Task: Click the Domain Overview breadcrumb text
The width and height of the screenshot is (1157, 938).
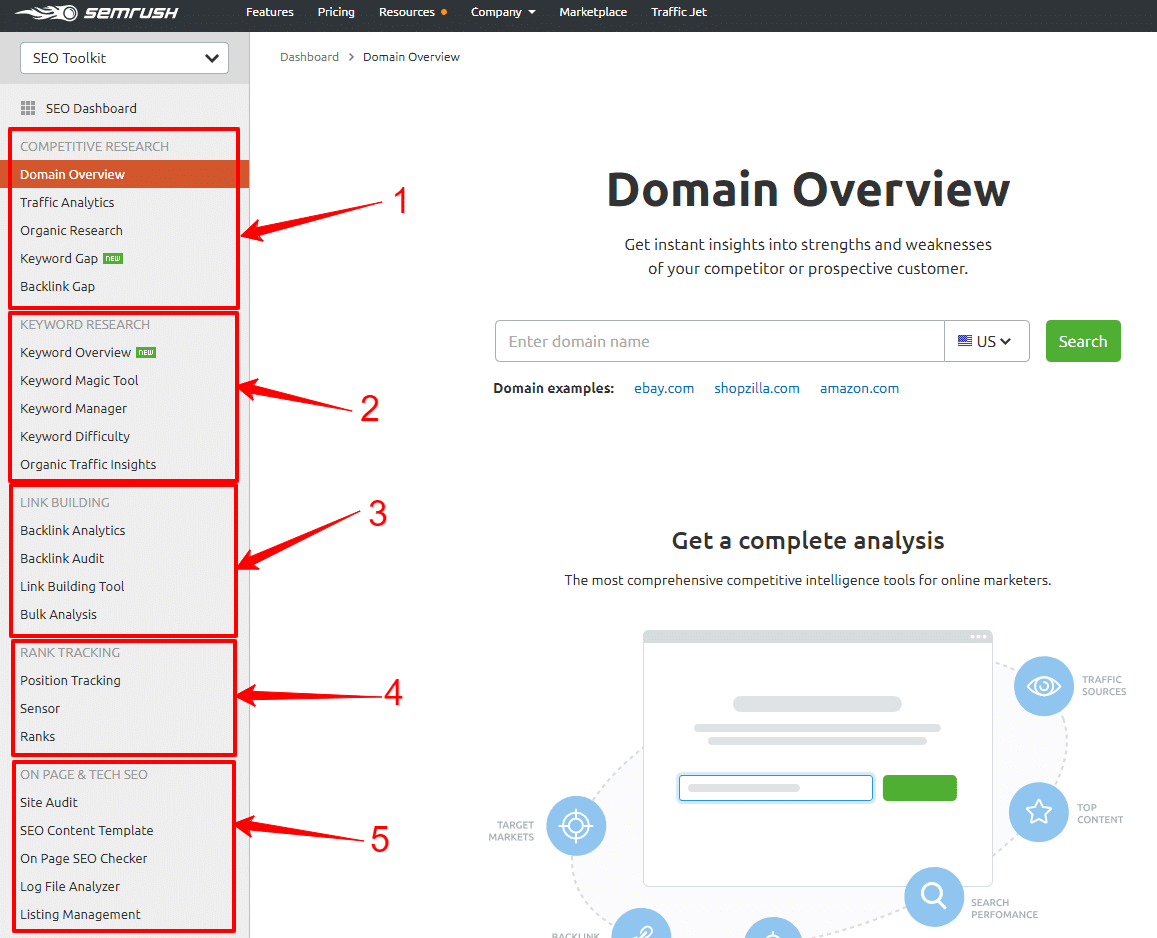Action: [411, 57]
